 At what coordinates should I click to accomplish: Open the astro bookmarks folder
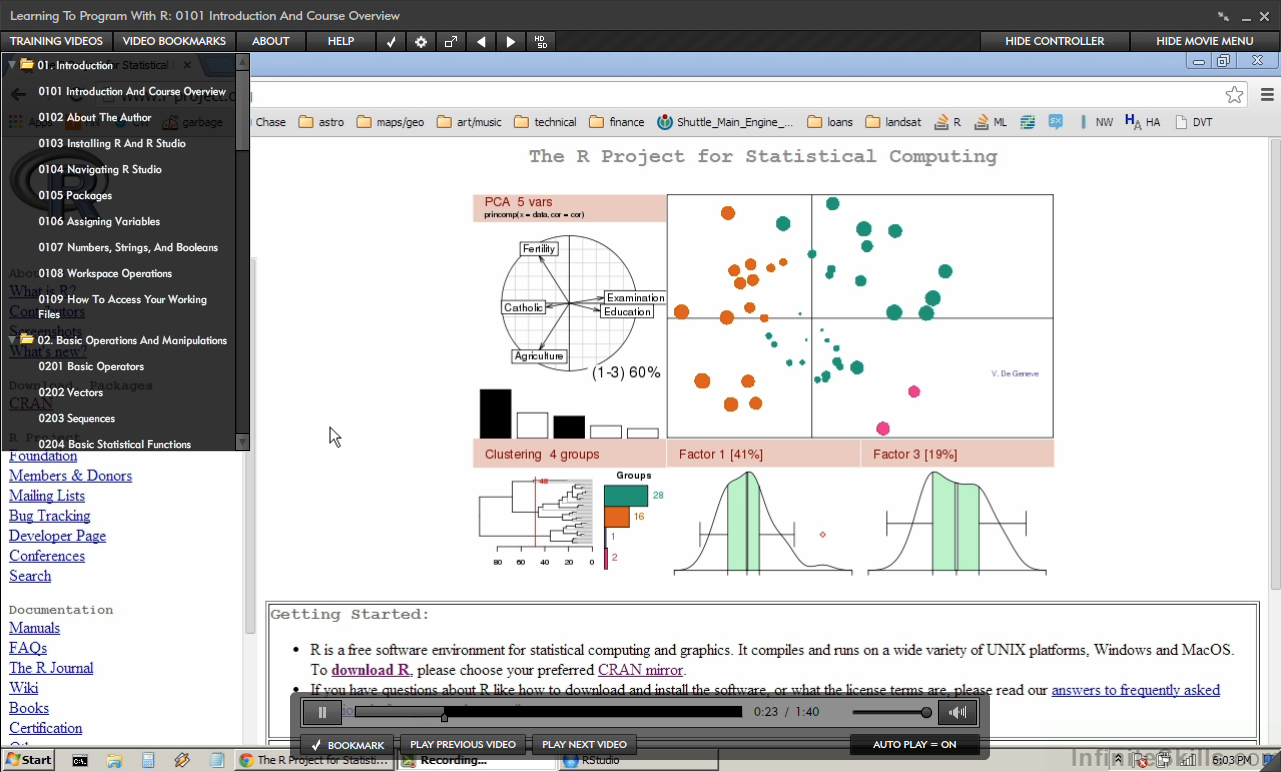tap(321, 122)
